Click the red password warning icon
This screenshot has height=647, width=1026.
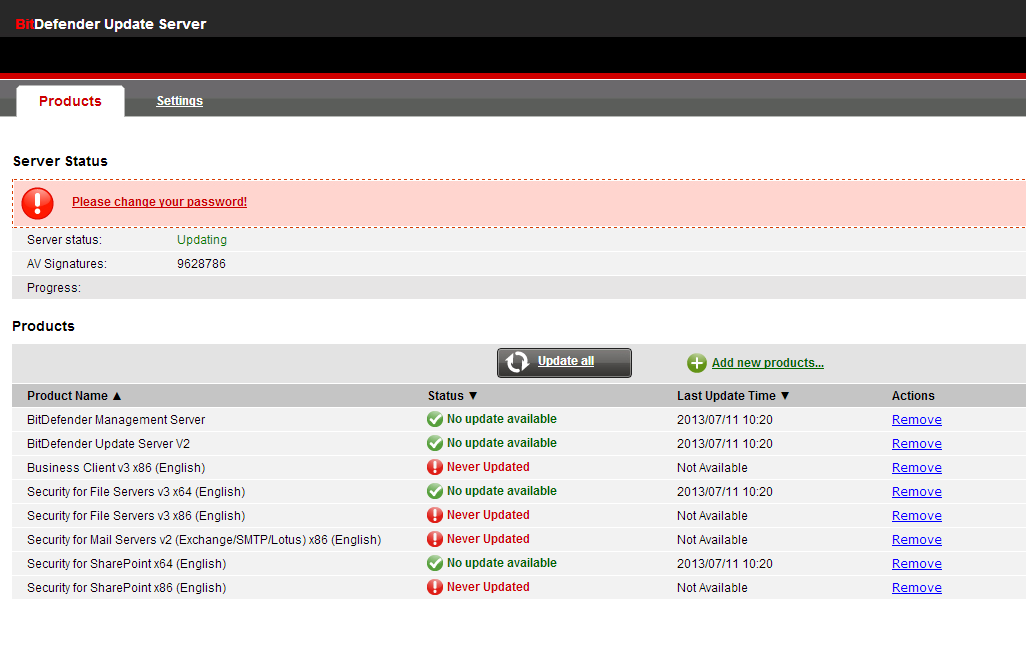pos(37,203)
